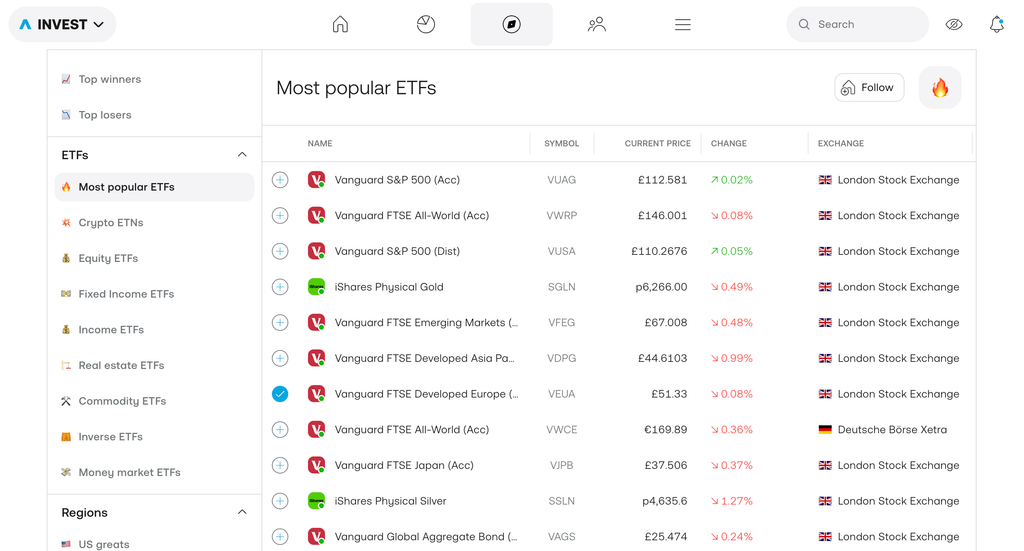Add VWRP Vanguard FTSE All-World plus button
1024x551 pixels.
[x=280, y=215]
